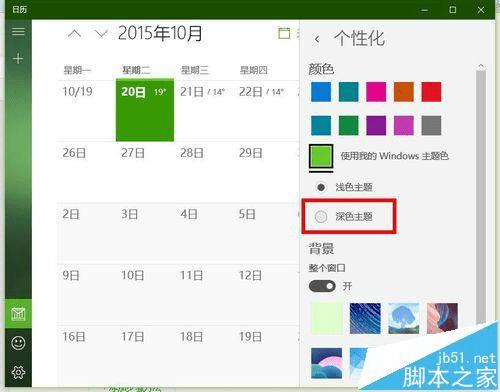
Task: Pick the light violet color swatch
Action: tap(404, 125)
